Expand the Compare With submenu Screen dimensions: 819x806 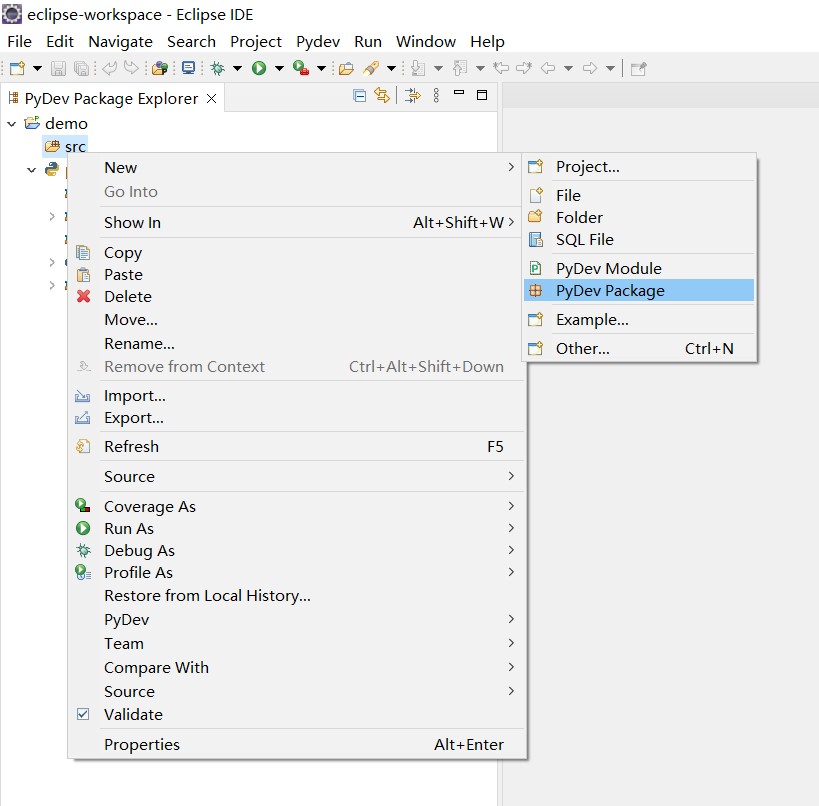pos(297,668)
